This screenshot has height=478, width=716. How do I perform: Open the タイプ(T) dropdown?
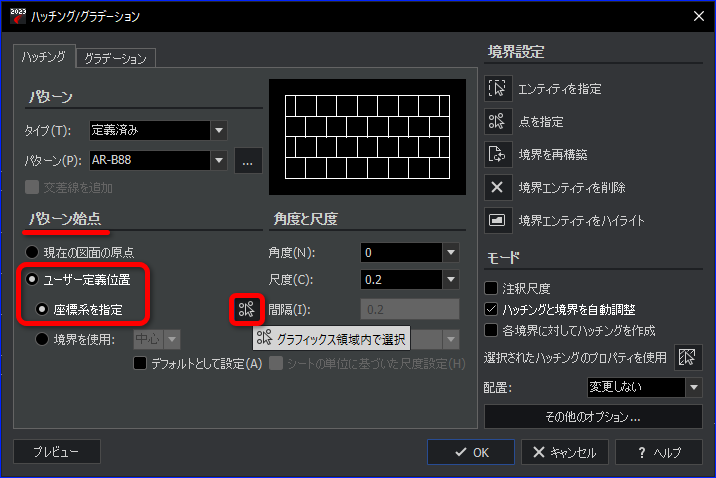[x=219, y=131]
